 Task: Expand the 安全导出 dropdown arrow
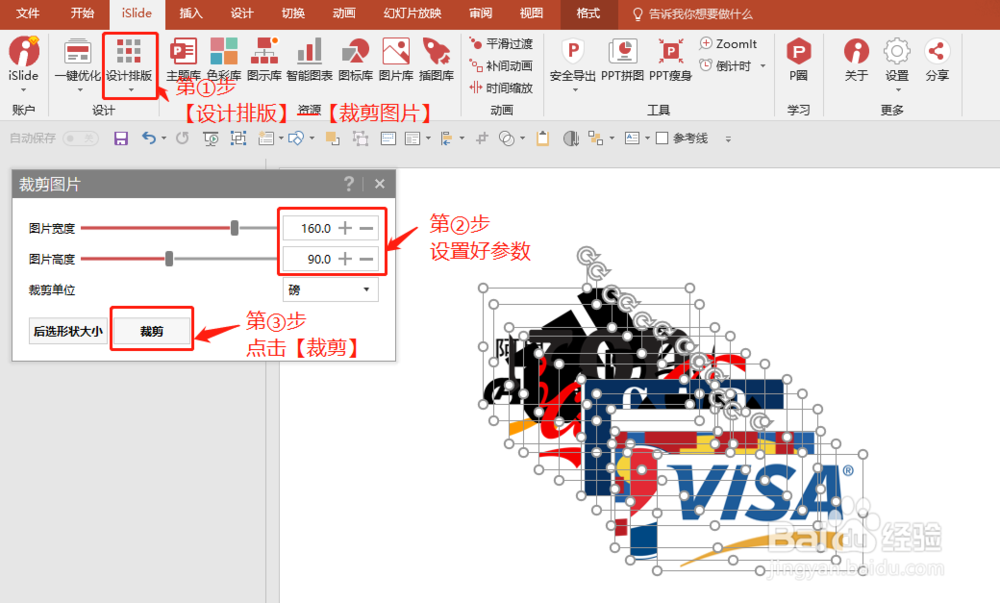tap(575, 90)
